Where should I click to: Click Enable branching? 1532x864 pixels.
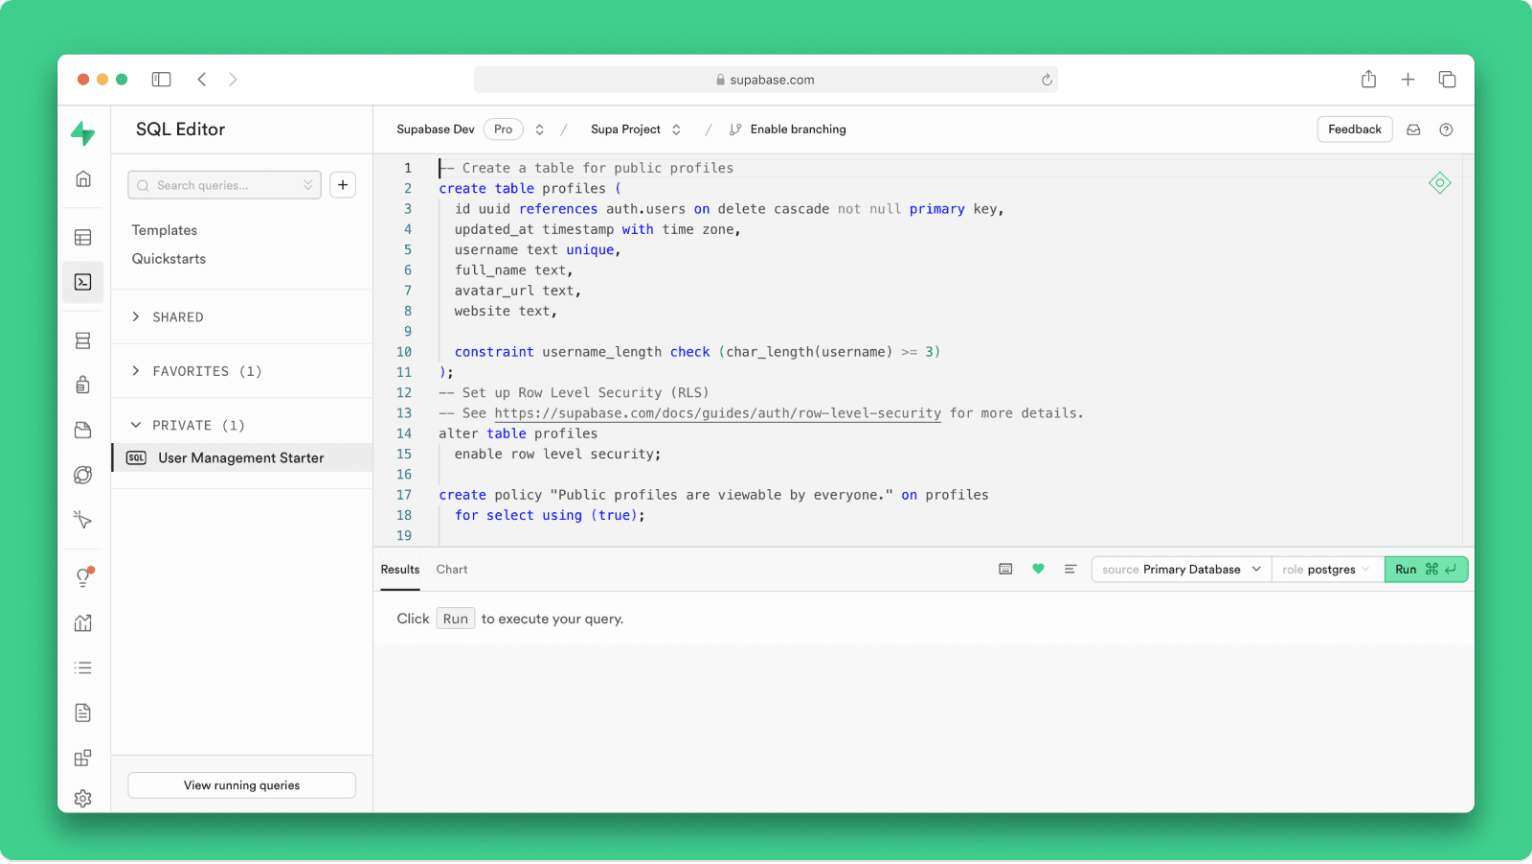click(798, 130)
